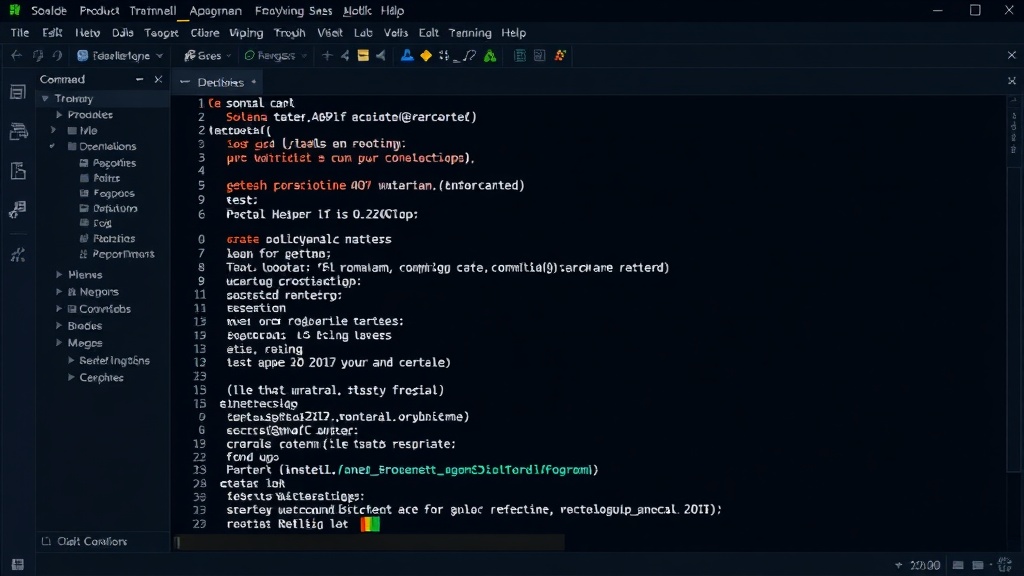Expand the 'Cerphres' tree node
Viewport: 1024px width, 576px height.
[x=71, y=377]
